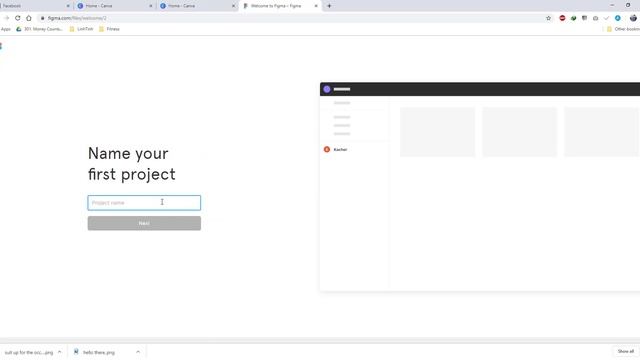Open the hello there.png download
Viewport: 640px width, 360px height.
[95, 352]
